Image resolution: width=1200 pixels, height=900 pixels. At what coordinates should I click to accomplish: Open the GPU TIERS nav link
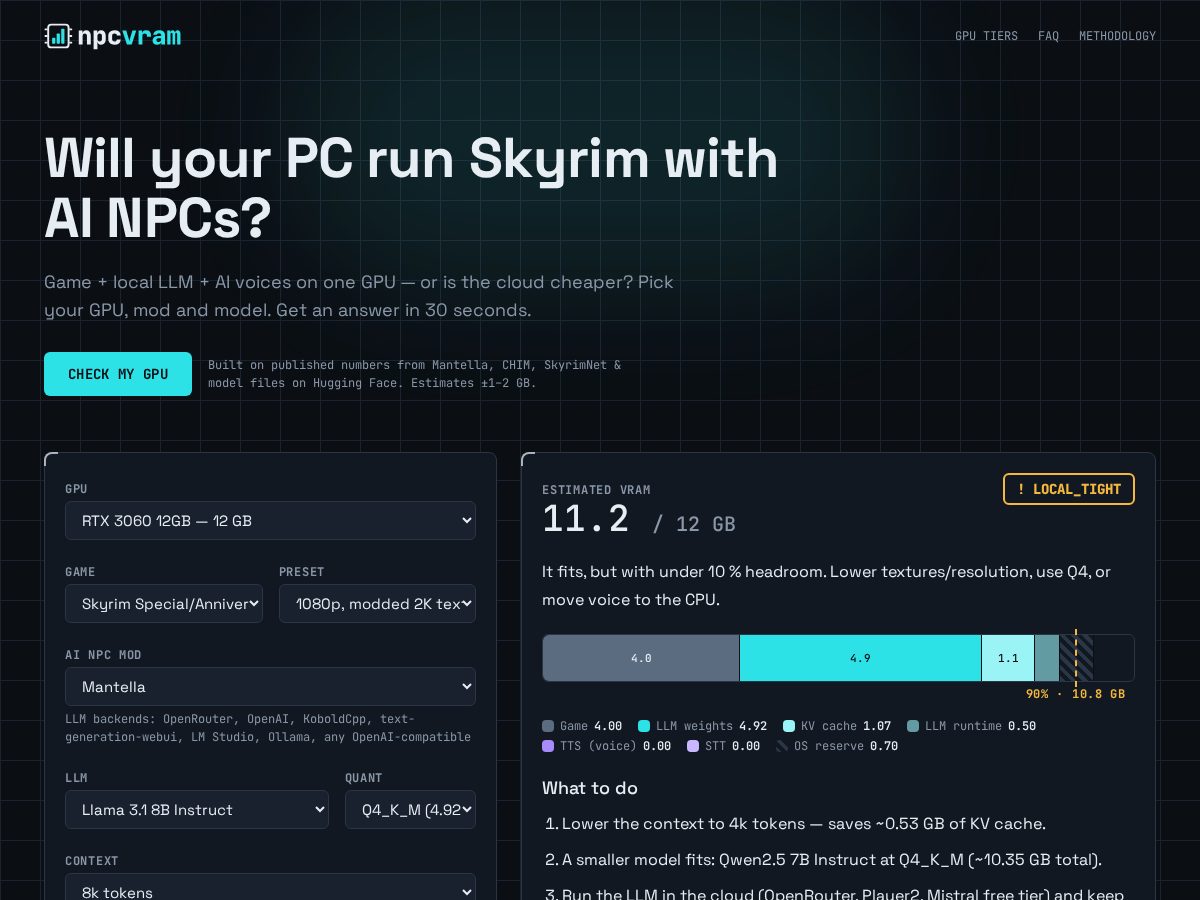pos(986,36)
